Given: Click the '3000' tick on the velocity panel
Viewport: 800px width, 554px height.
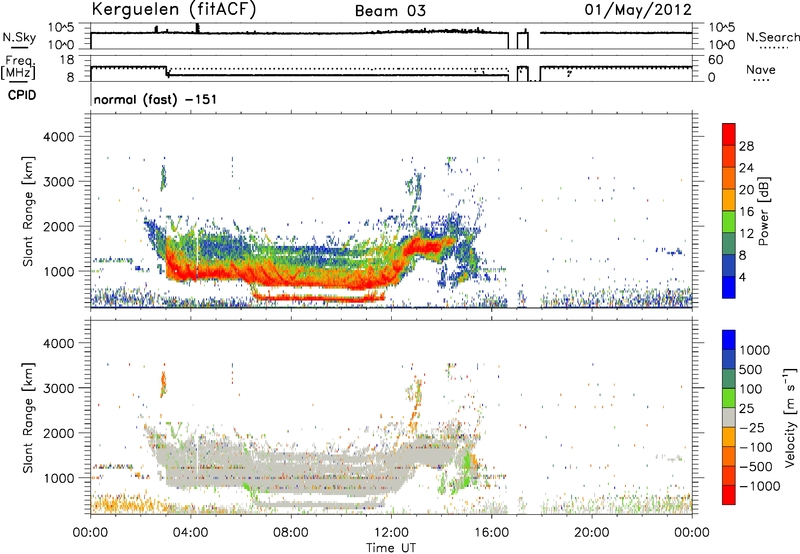Looking at the screenshot, I should coord(58,388).
